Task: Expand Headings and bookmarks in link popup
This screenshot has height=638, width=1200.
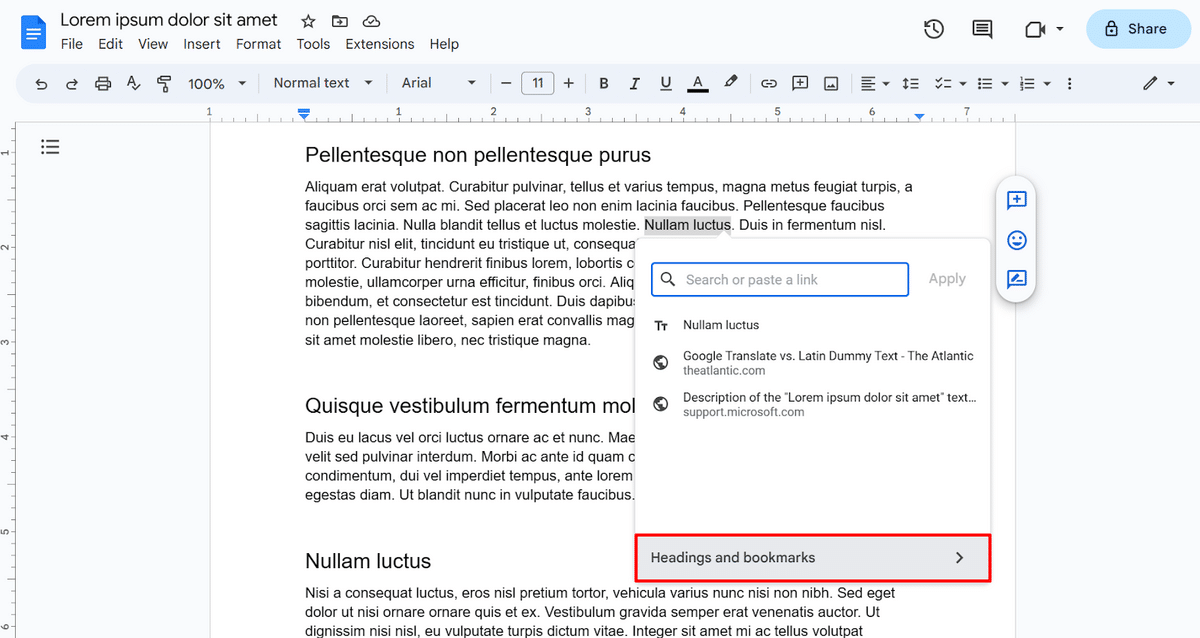Action: [812, 558]
